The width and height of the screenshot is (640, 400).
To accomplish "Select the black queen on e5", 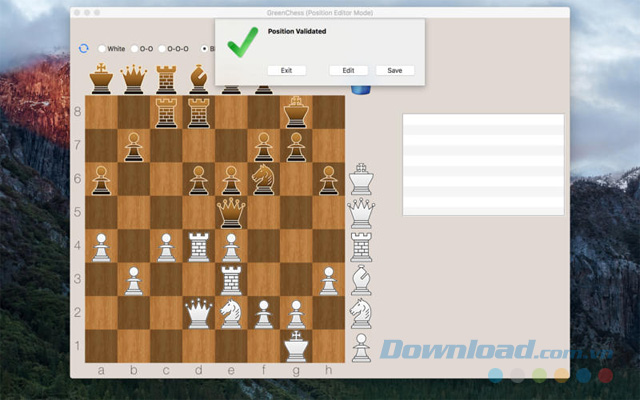I will (x=231, y=213).
